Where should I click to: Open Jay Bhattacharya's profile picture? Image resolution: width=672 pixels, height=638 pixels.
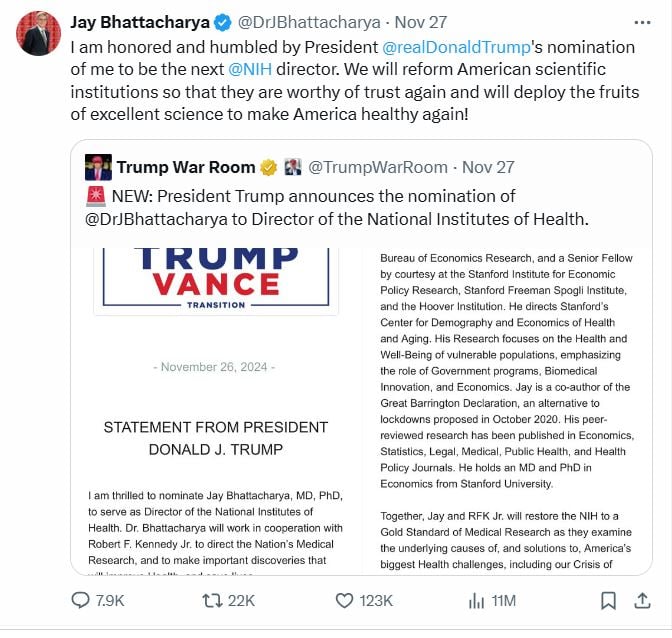38,35
